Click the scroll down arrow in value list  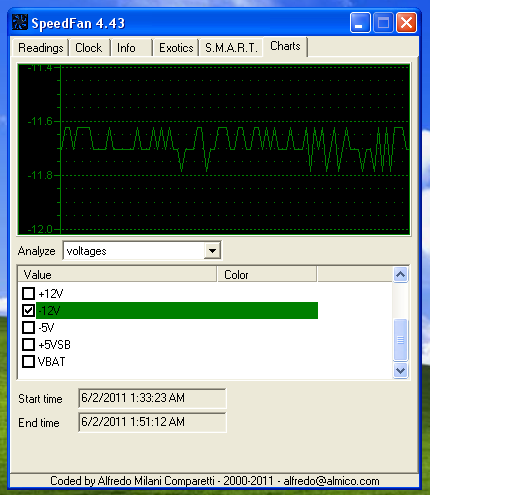(400, 370)
